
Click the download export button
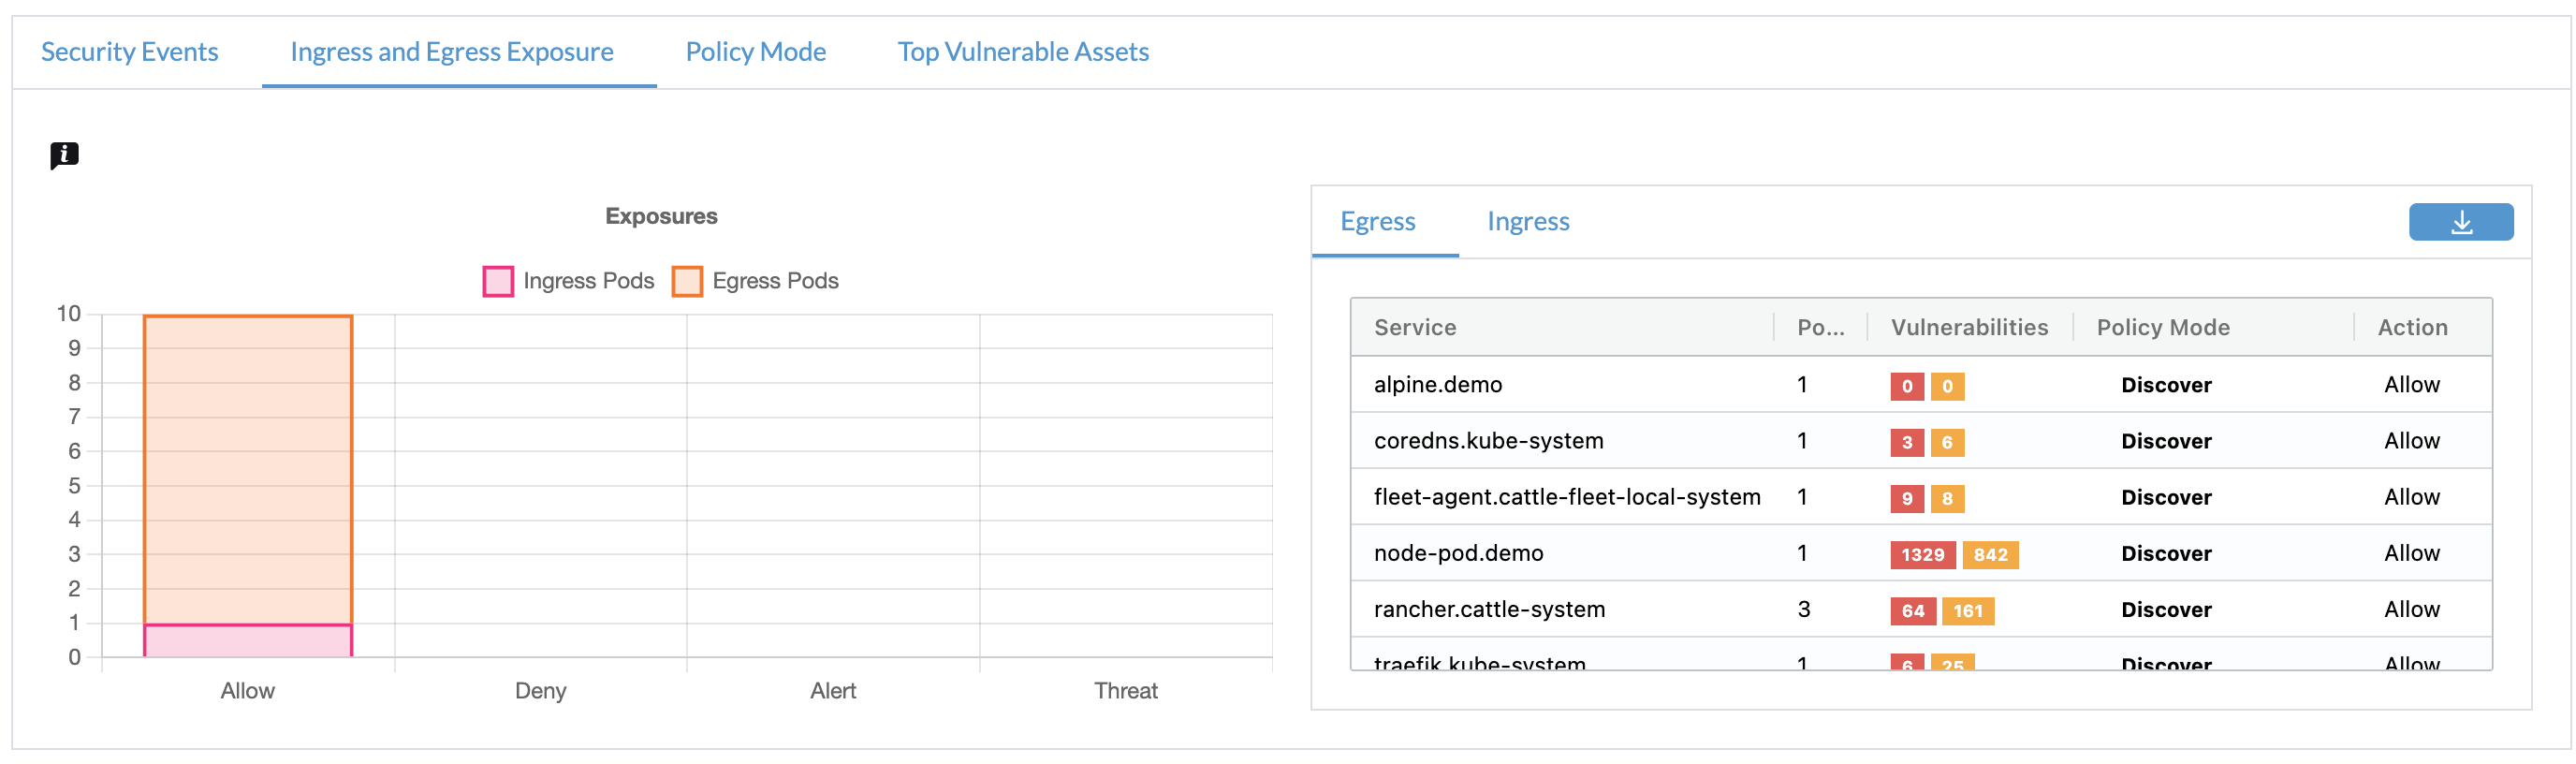pyautogui.click(x=2460, y=222)
